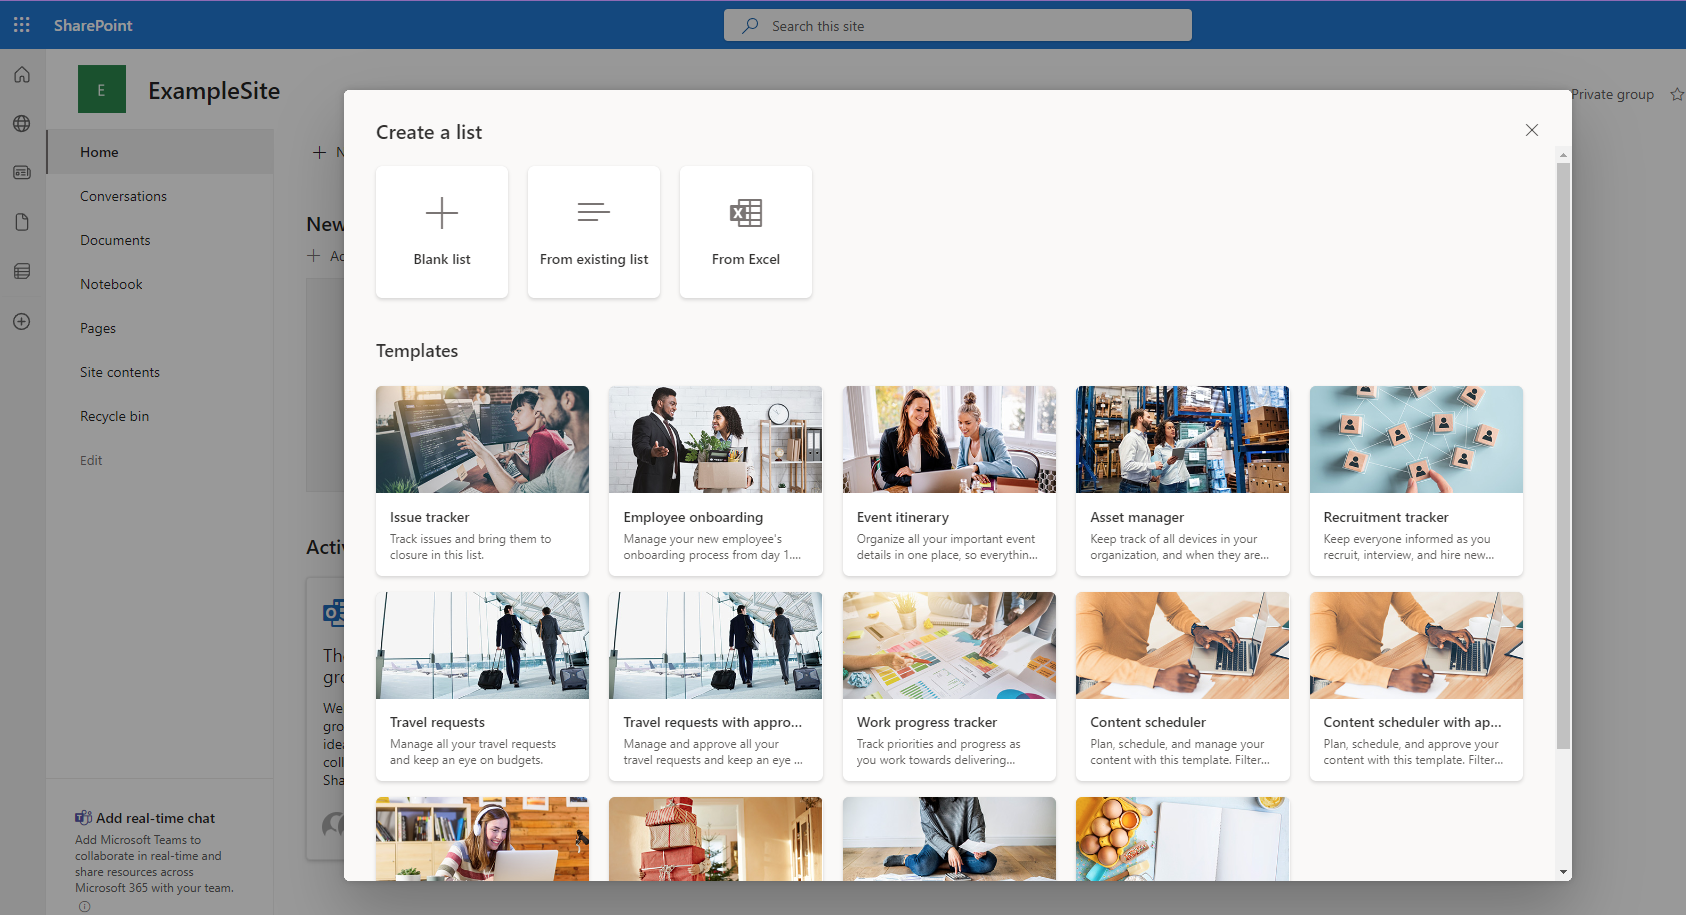This screenshot has width=1686, height=915.
Task: Click the document page icon in the app rail
Action: (21, 221)
